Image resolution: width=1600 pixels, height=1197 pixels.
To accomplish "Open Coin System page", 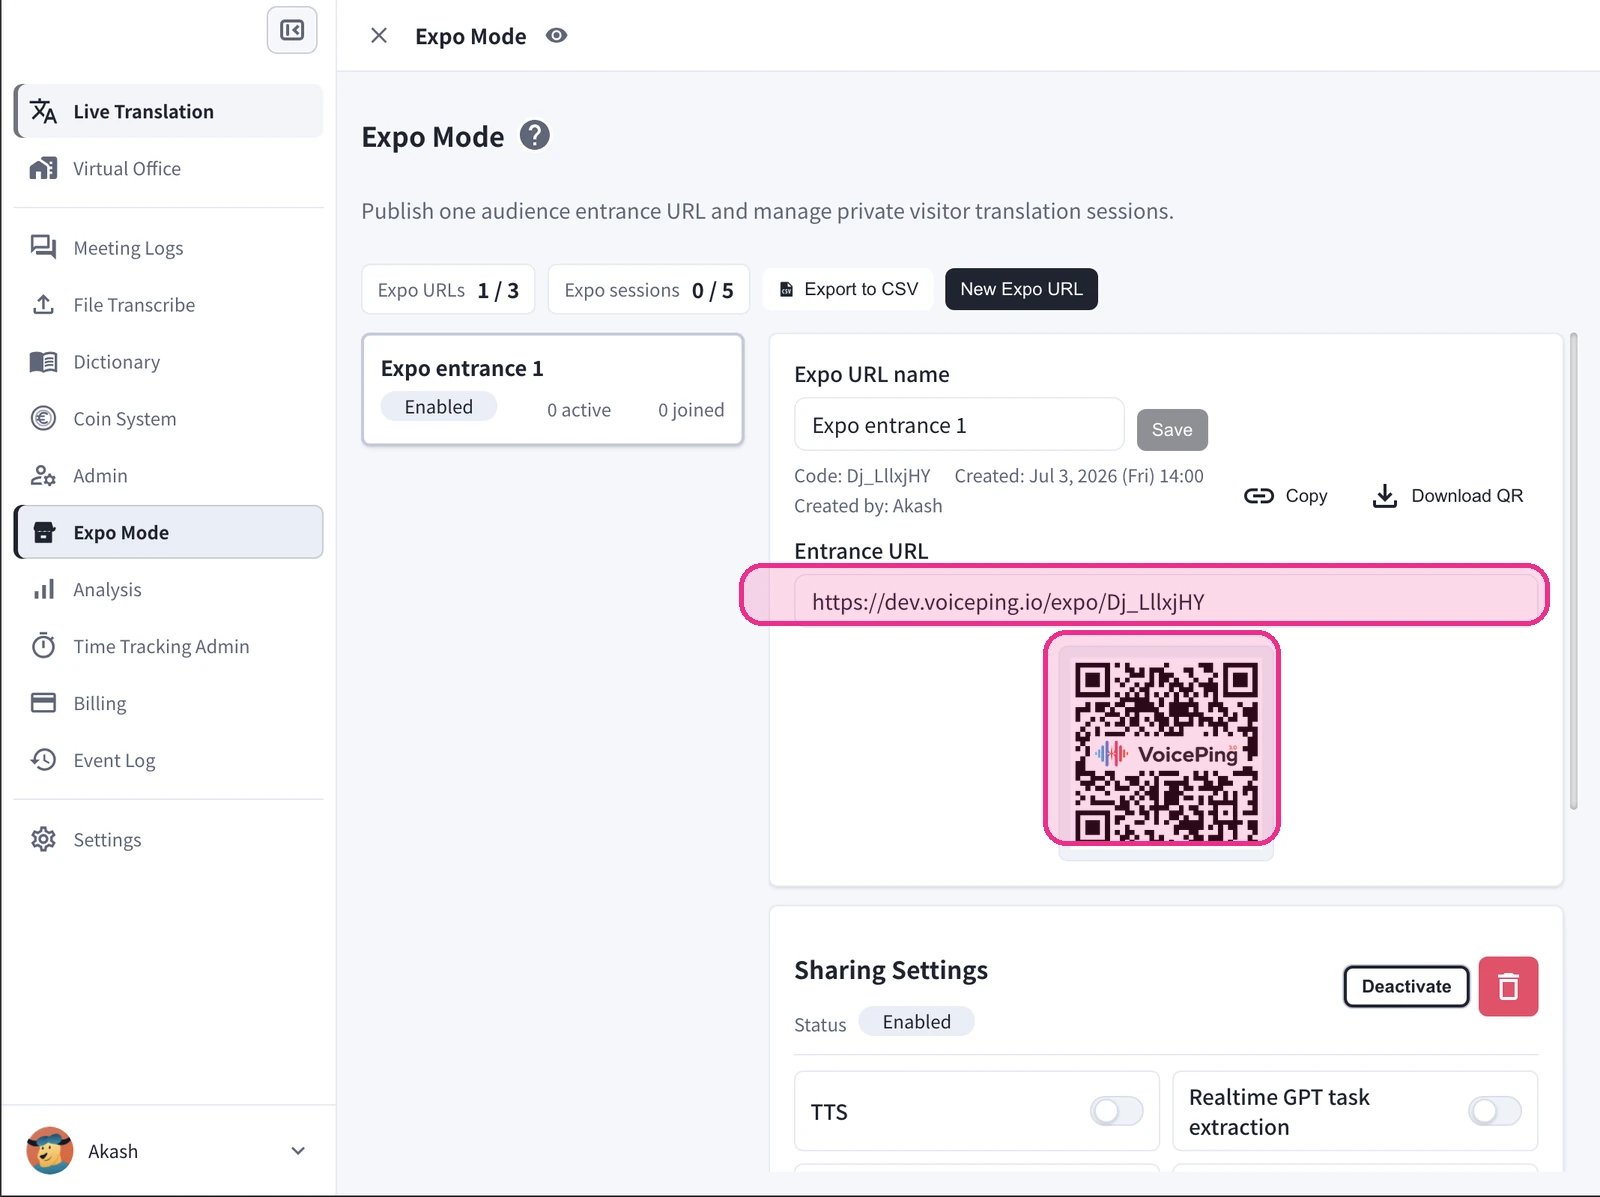I will click(168, 418).
